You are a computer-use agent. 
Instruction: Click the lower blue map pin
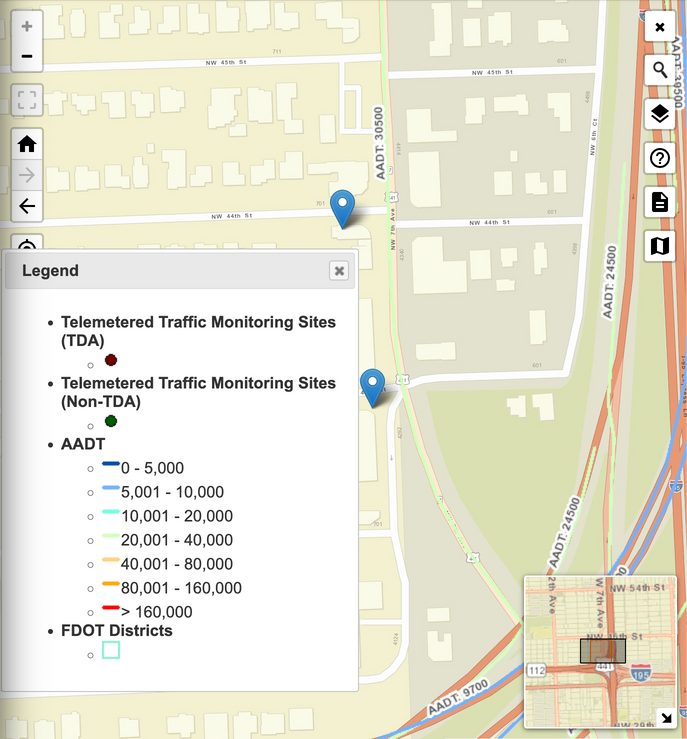(x=373, y=386)
